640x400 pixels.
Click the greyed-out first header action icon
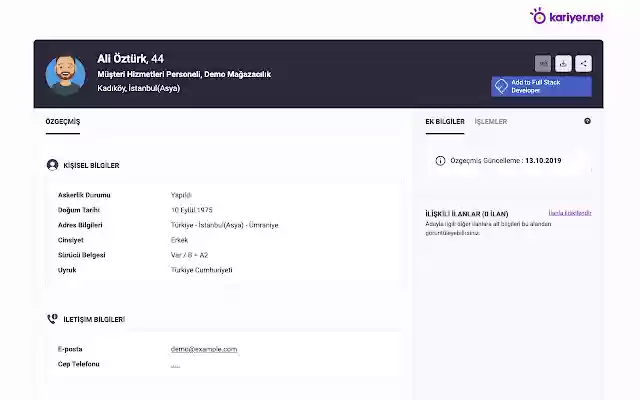(543, 63)
